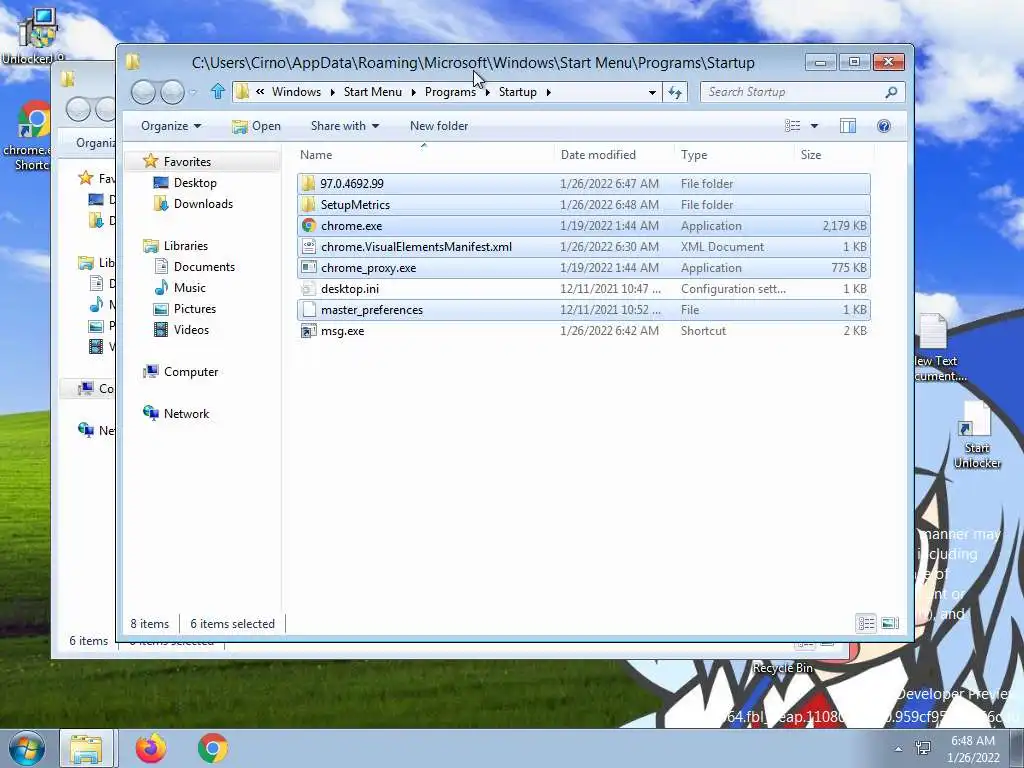The image size is (1024, 768).
Task: Open the Start Unlocker desktop shortcut
Action: (977, 434)
